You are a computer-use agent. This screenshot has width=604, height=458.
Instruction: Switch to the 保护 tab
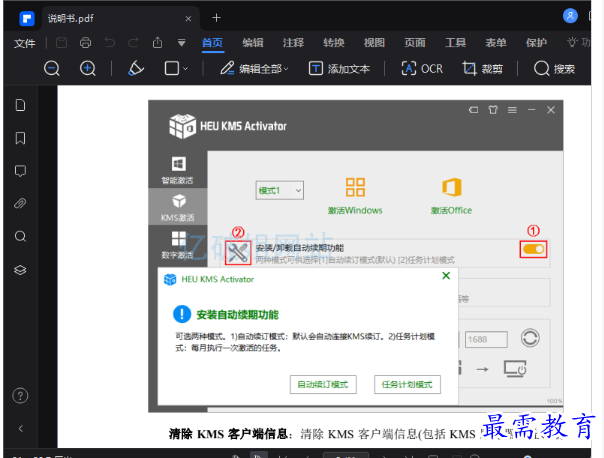click(x=536, y=42)
